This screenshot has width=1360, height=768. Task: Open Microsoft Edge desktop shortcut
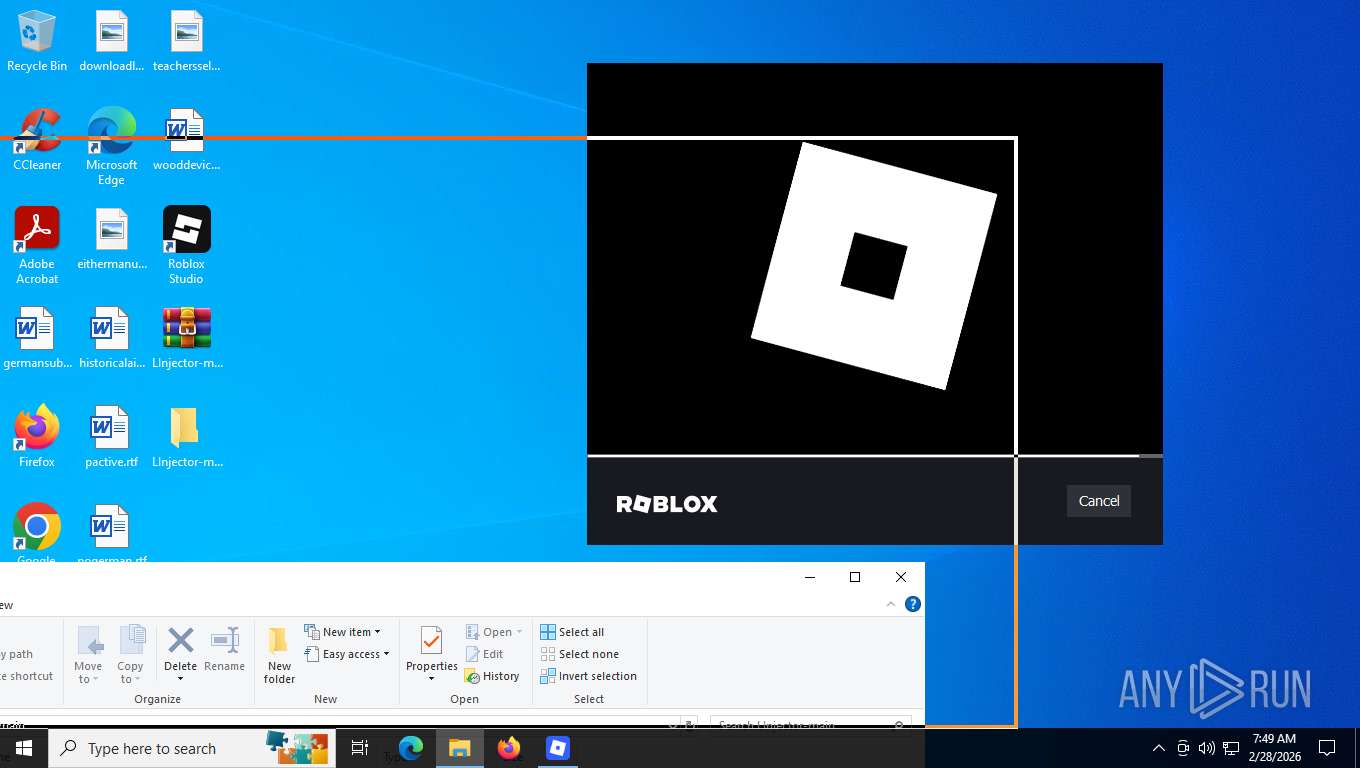click(111, 146)
